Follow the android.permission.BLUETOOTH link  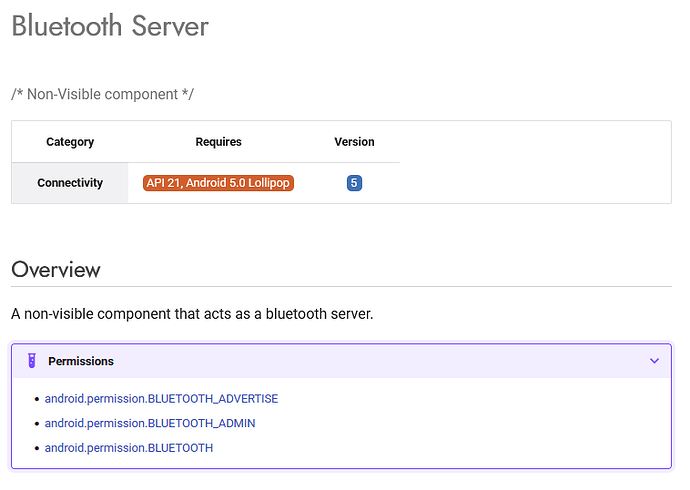tap(129, 448)
